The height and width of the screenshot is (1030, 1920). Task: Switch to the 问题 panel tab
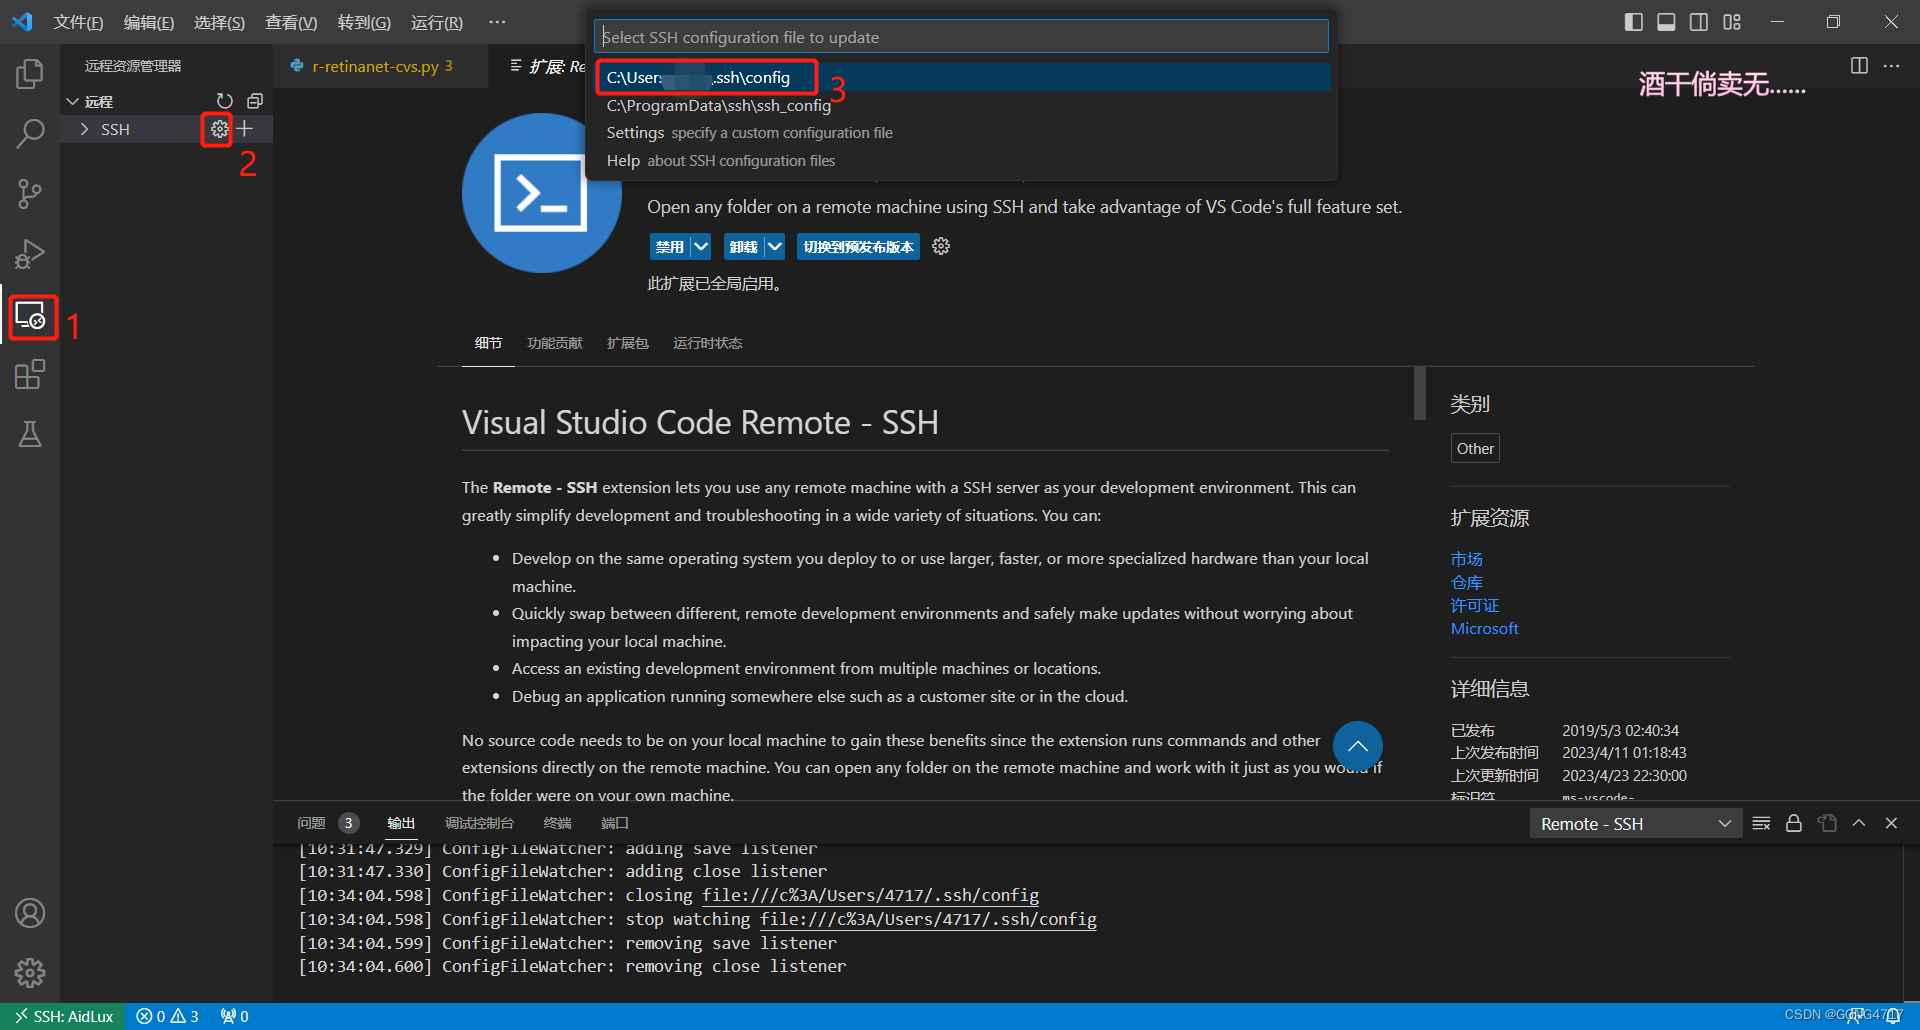pos(311,823)
